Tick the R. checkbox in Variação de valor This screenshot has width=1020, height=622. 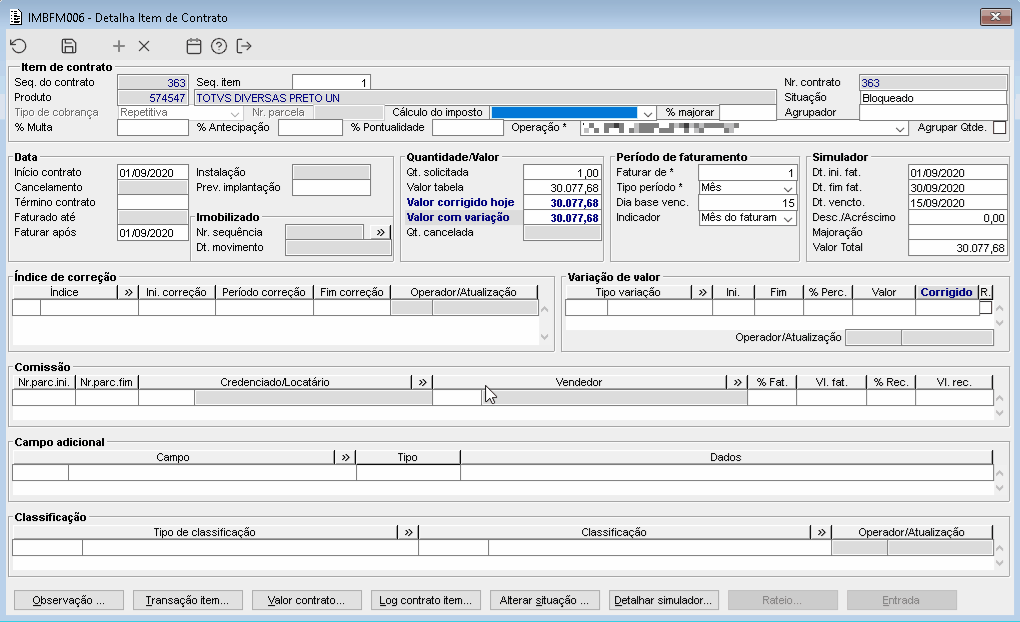pyautogui.click(x=985, y=308)
